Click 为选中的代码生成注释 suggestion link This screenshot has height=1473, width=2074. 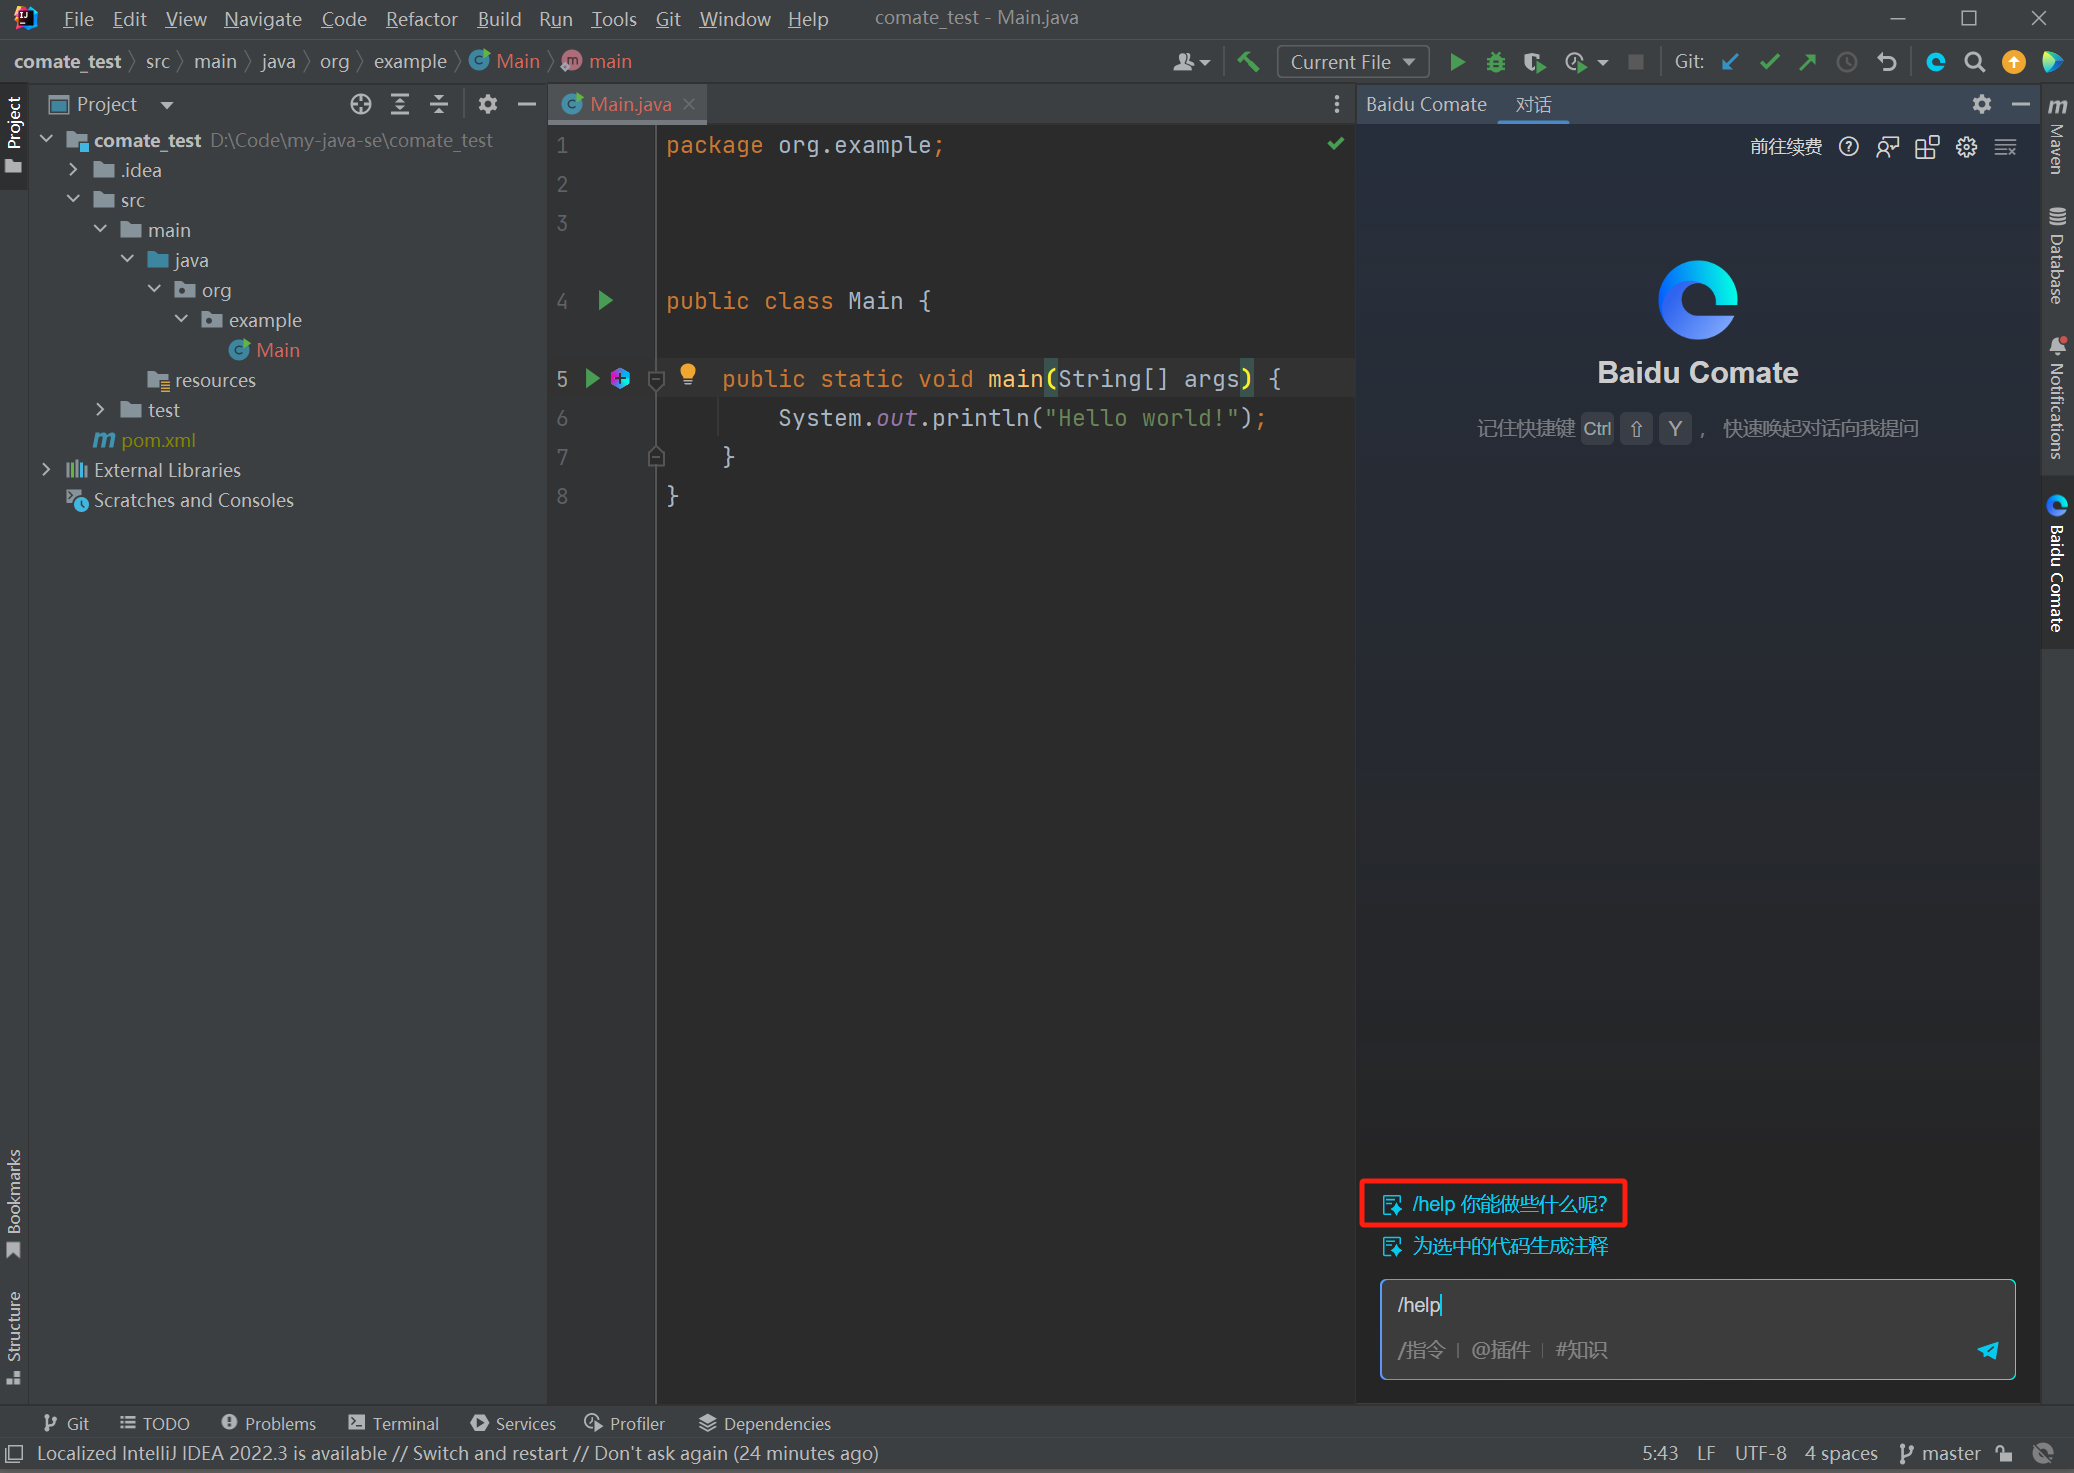1508,1246
